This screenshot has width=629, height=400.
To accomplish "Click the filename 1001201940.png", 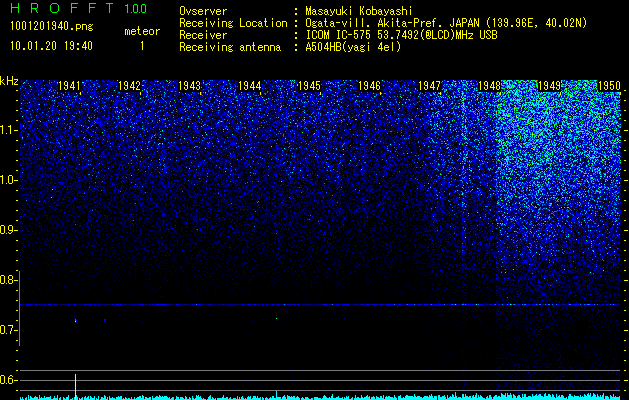I will (52, 27).
